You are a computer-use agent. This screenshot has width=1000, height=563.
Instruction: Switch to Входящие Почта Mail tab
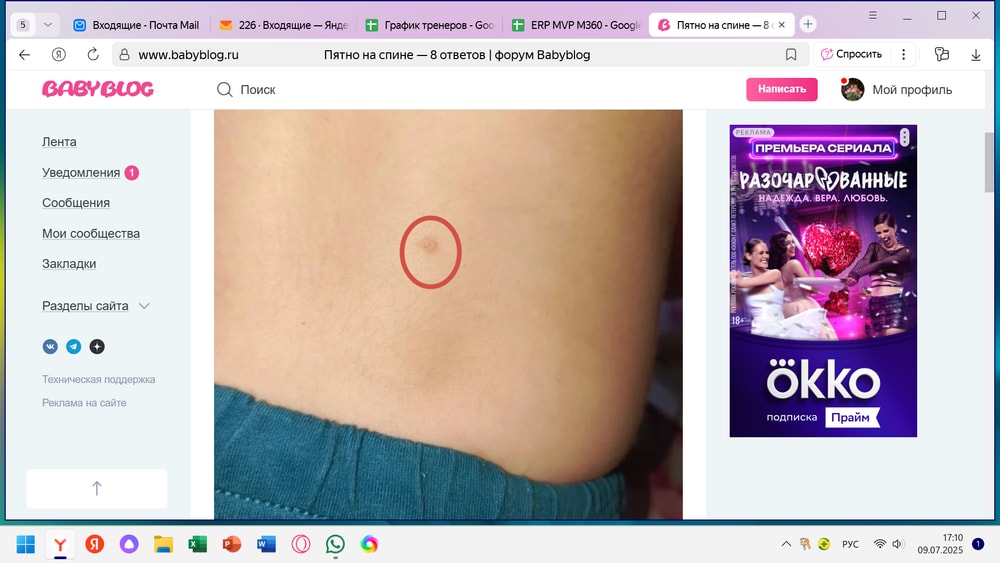(136, 25)
